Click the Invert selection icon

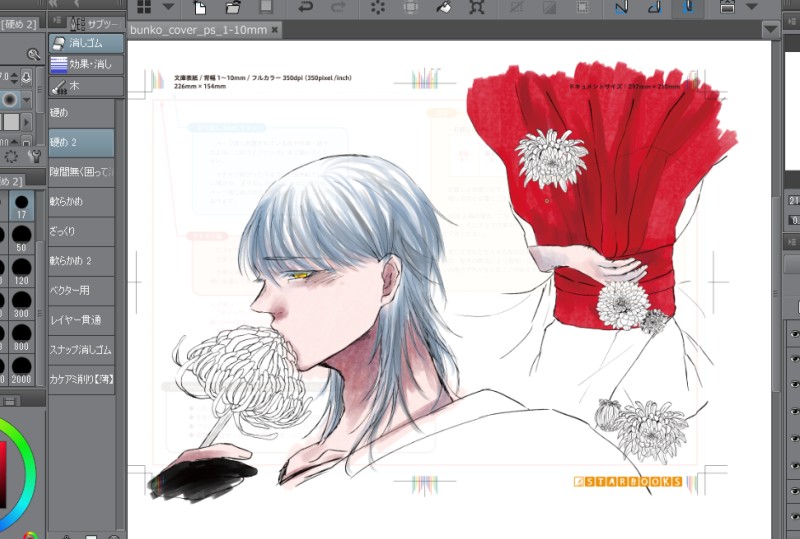pyautogui.click(x=549, y=7)
